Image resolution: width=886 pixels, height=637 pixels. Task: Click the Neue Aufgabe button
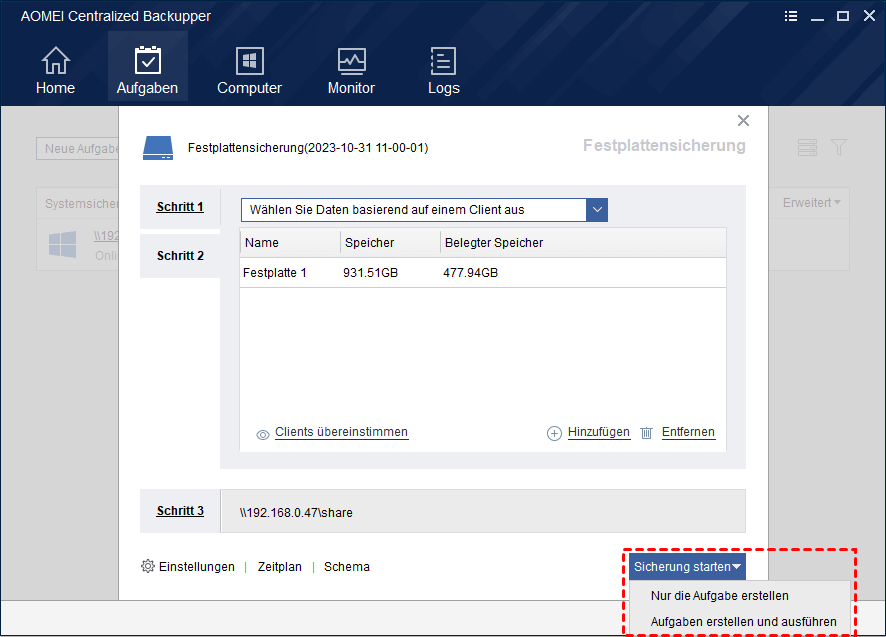pyautogui.click(x=78, y=149)
